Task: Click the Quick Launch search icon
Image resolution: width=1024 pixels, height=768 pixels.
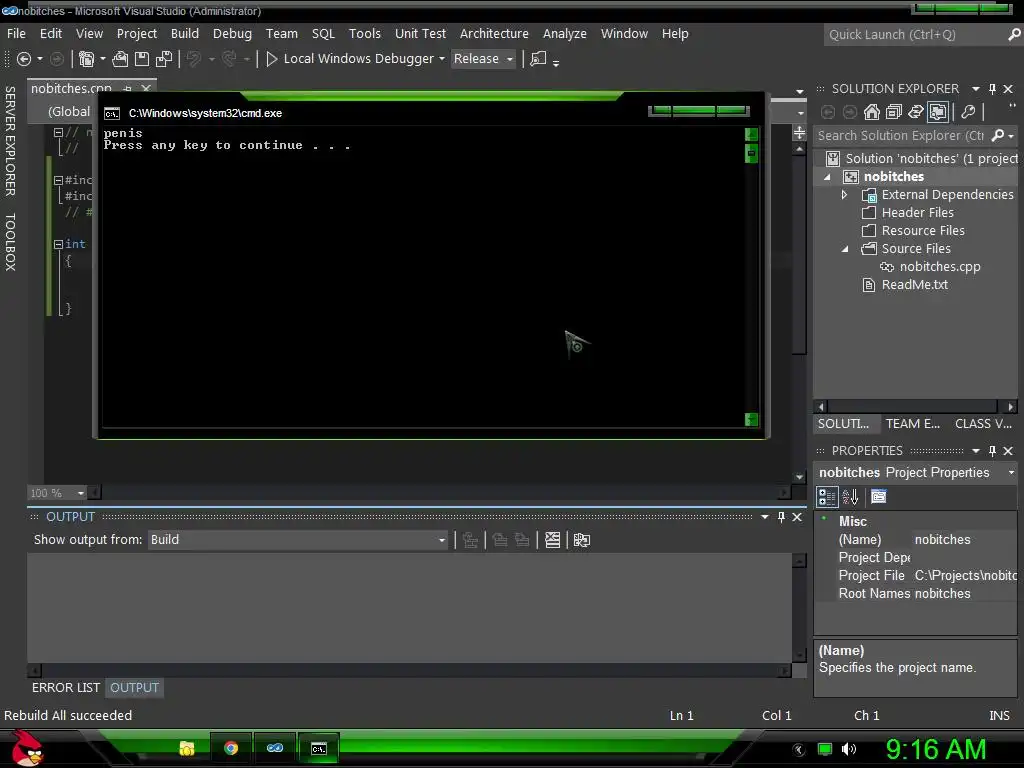Action: (x=1014, y=35)
